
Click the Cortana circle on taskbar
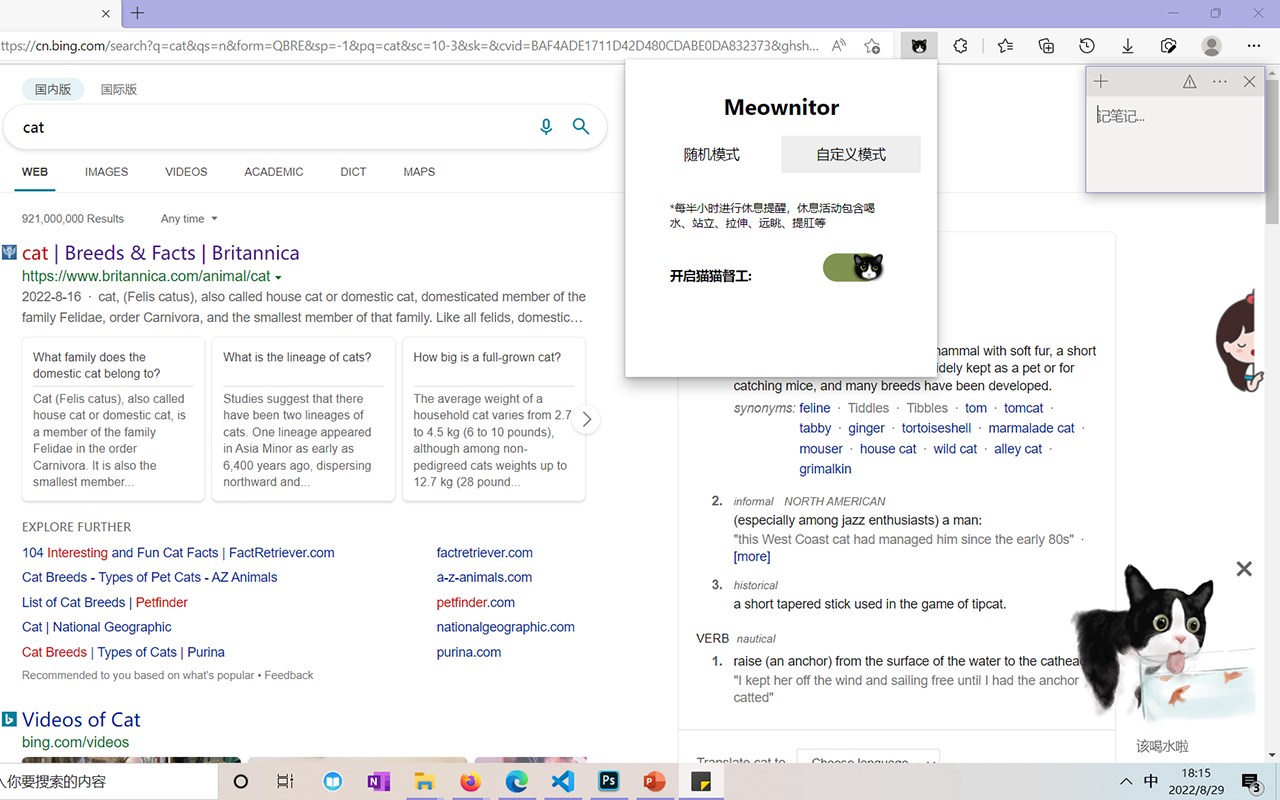point(240,782)
